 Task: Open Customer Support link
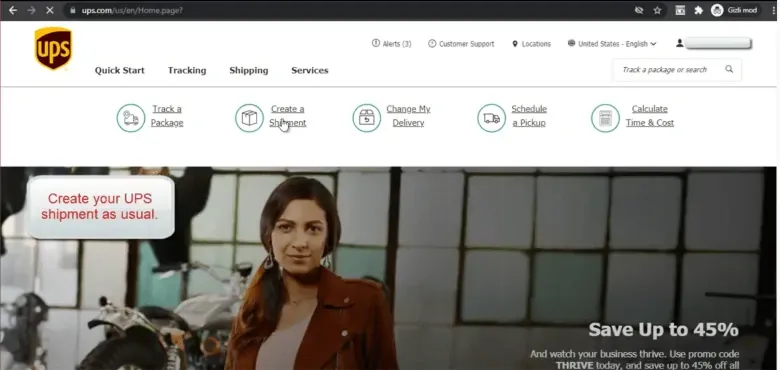click(461, 44)
